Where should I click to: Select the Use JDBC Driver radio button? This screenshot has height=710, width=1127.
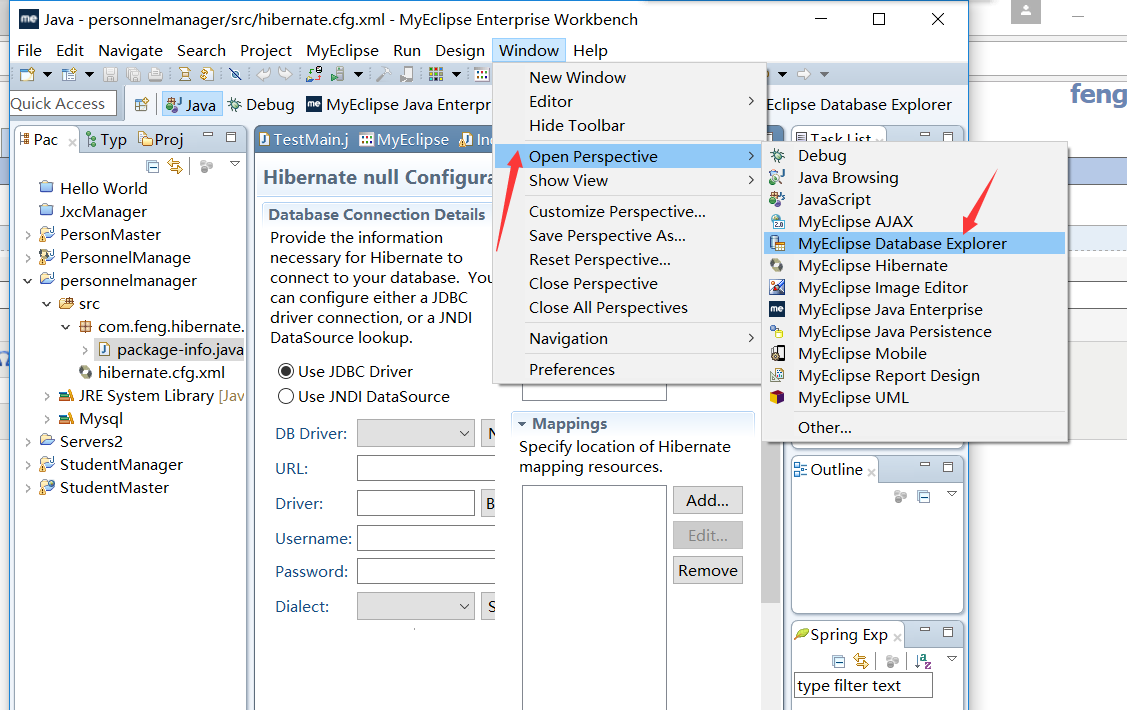tap(286, 372)
